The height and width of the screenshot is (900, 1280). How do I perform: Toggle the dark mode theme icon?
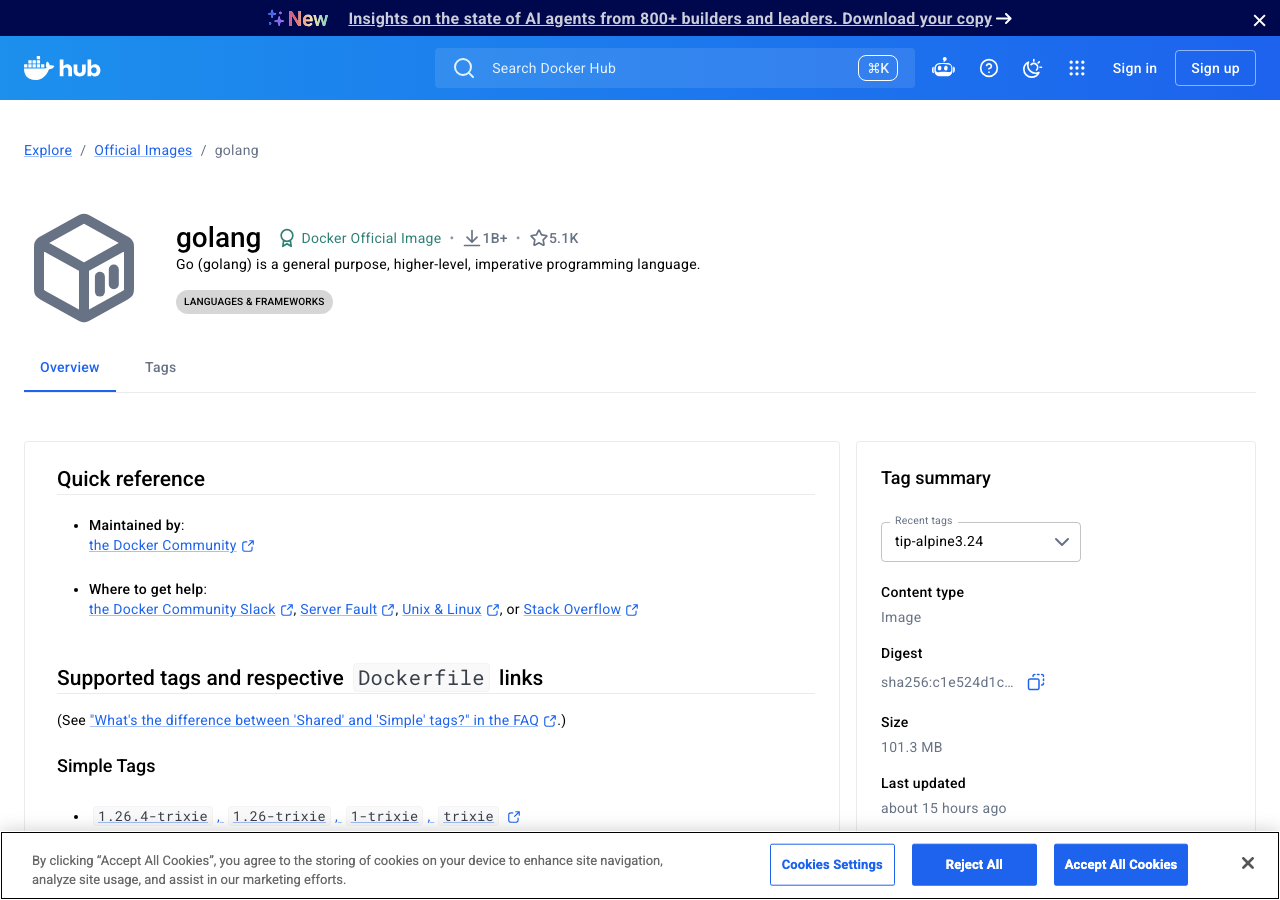pos(1033,68)
